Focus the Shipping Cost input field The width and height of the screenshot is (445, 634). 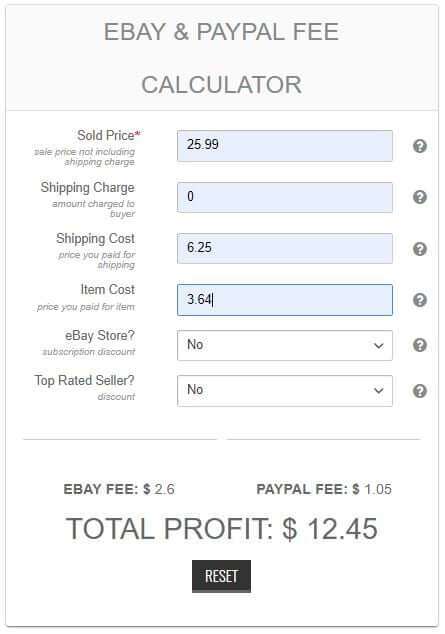click(285, 248)
